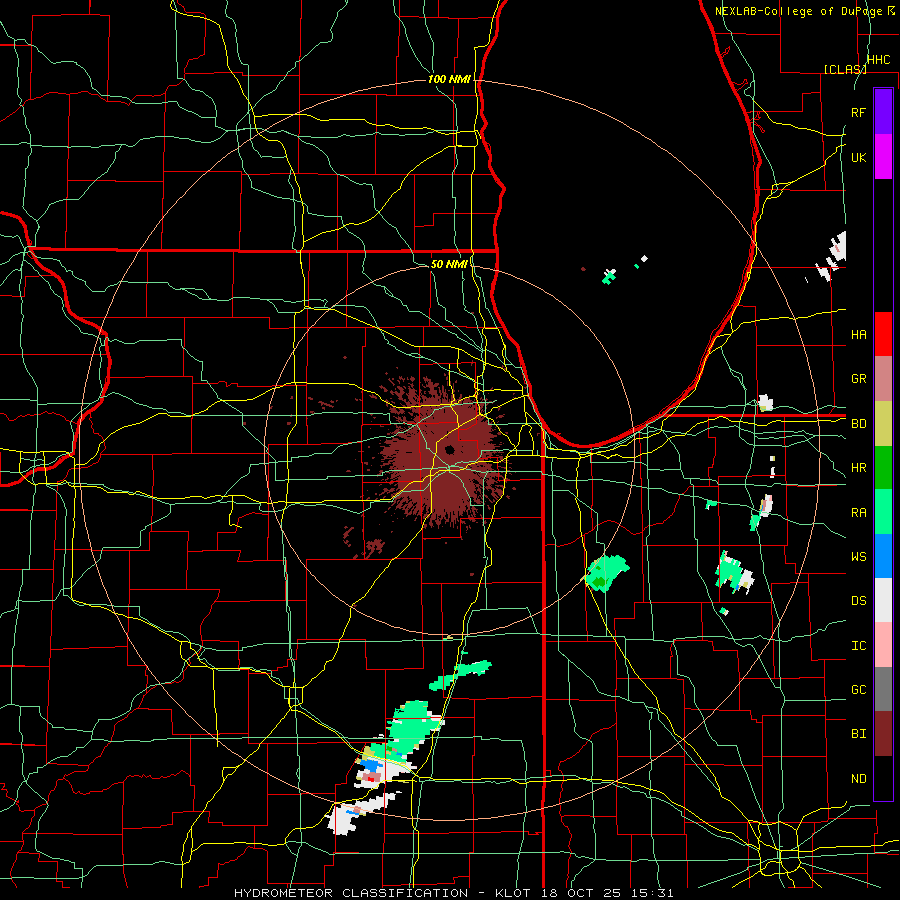900x900 pixels.
Task: Click the 'UK' legend label
Action: tap(858, 157)
